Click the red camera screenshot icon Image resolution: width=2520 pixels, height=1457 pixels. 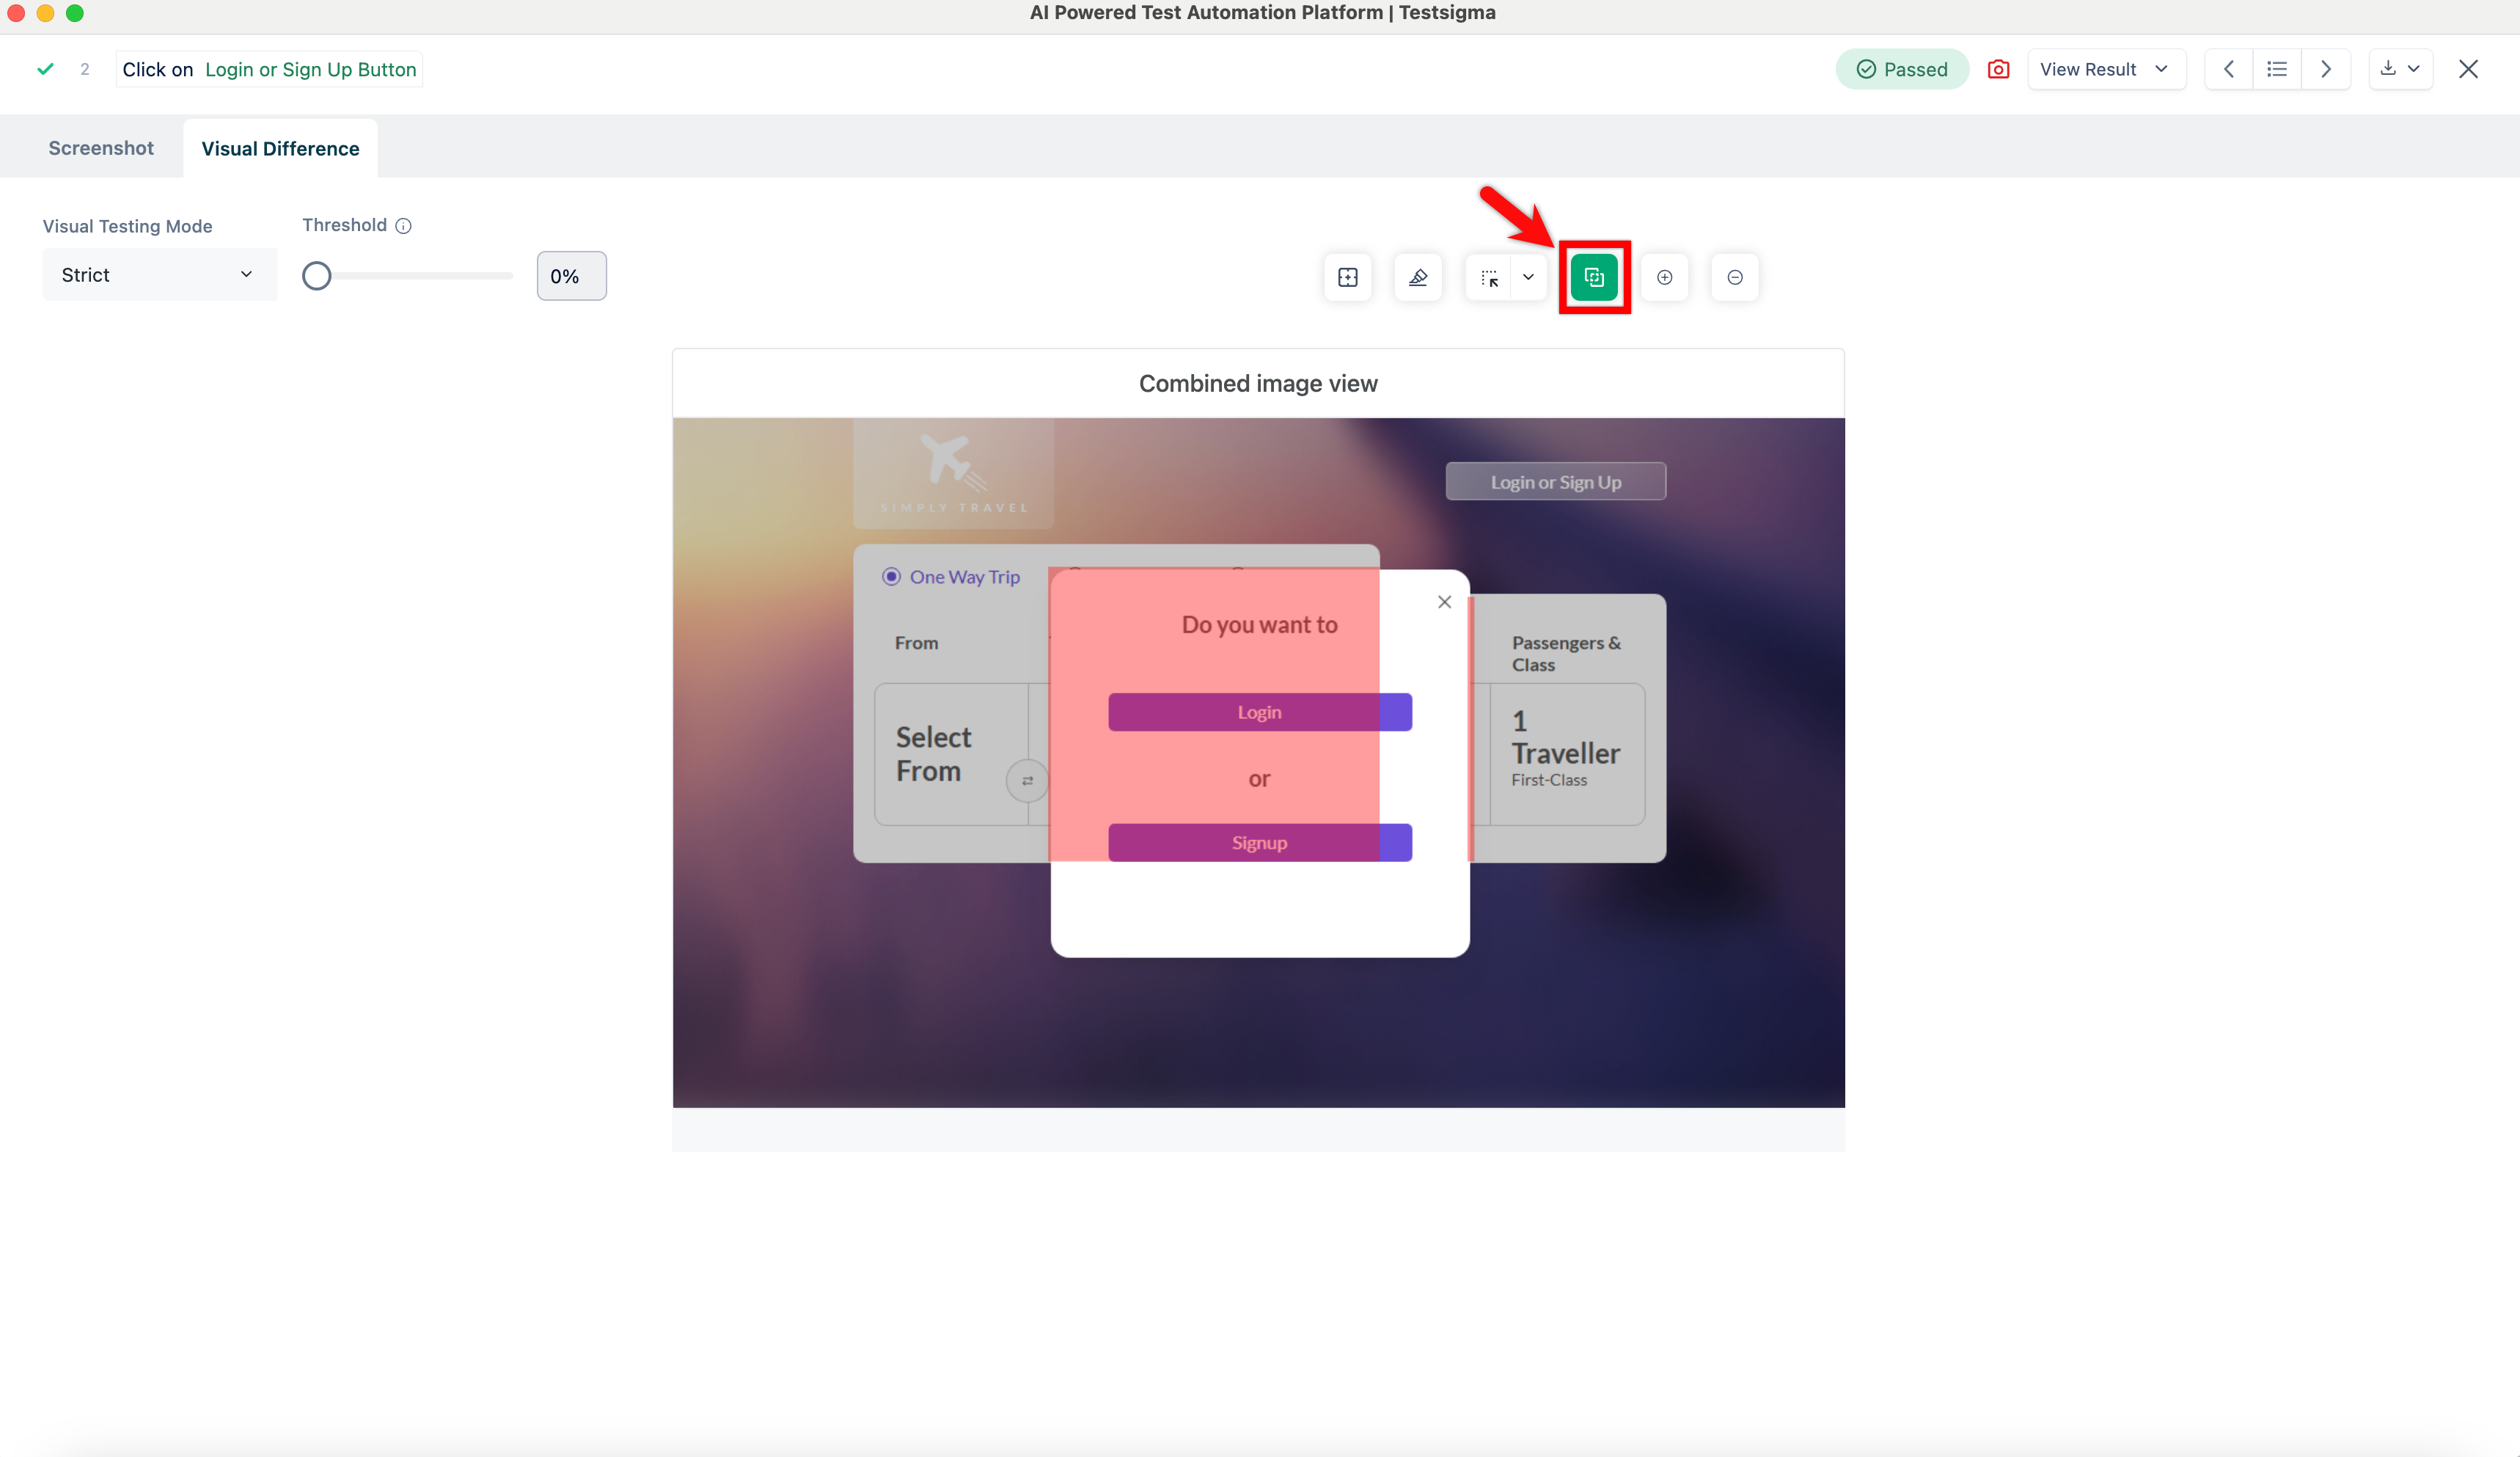click(x=1998, y=69)
